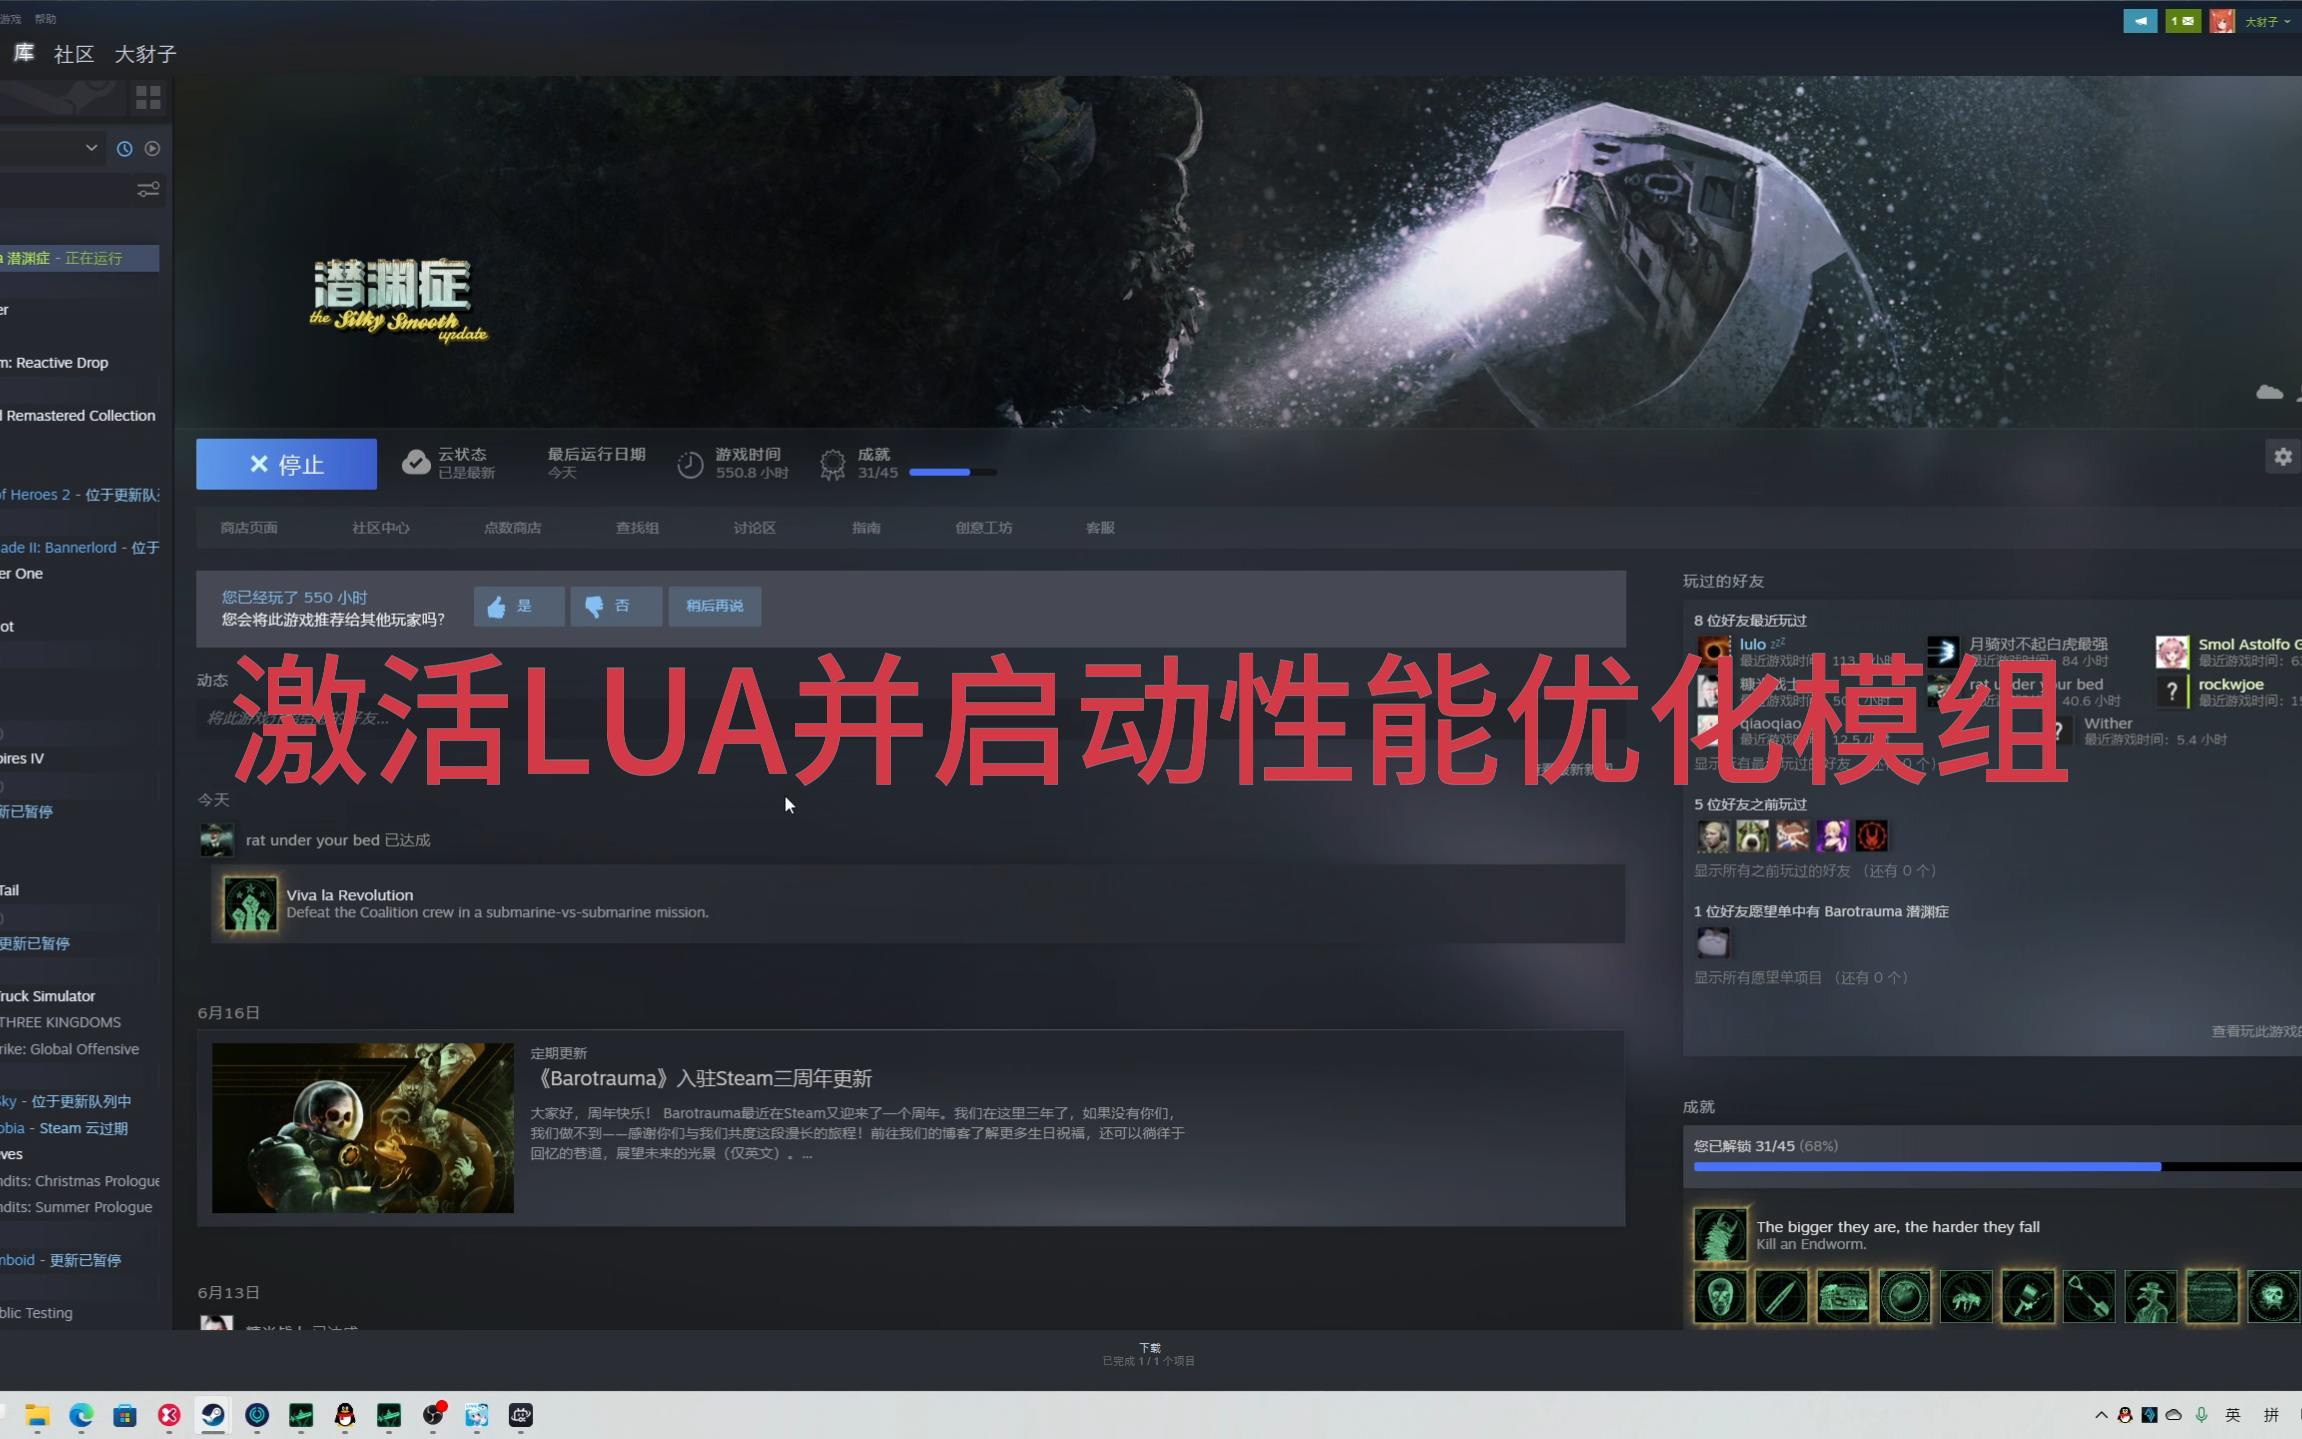Click the user avatar in top bar

[x=2221, y=21]
